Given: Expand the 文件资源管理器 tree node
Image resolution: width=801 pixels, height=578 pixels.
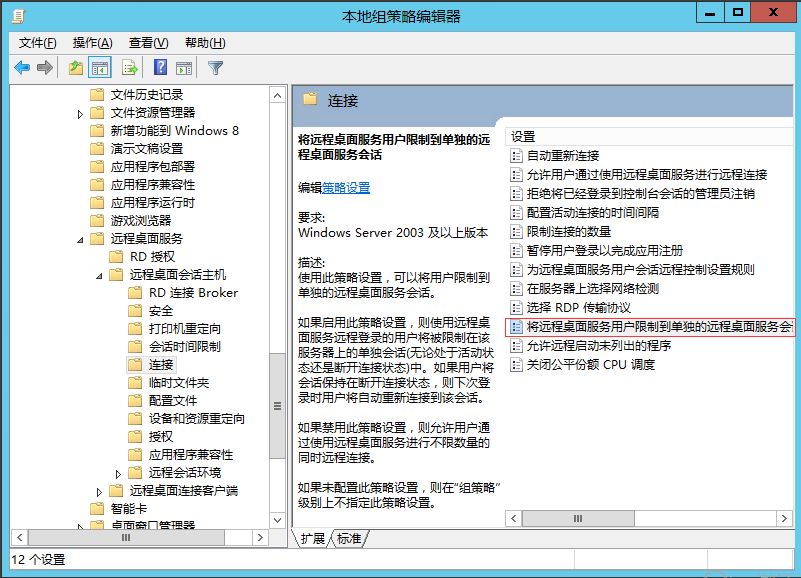Looking at the screenshot, I should (80, 114).
